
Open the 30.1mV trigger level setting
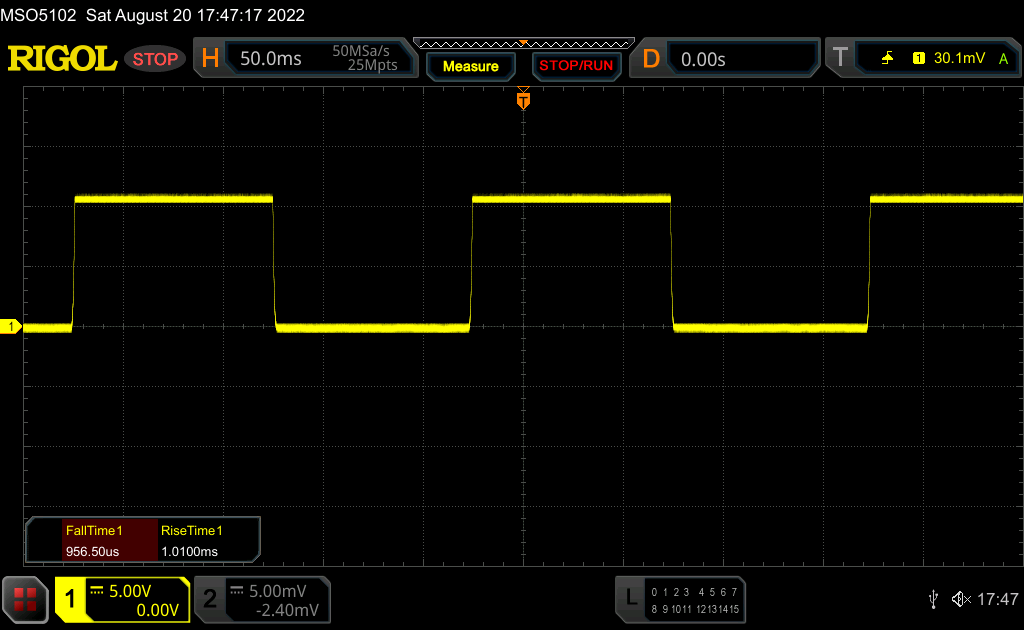(x=959, y=58)
